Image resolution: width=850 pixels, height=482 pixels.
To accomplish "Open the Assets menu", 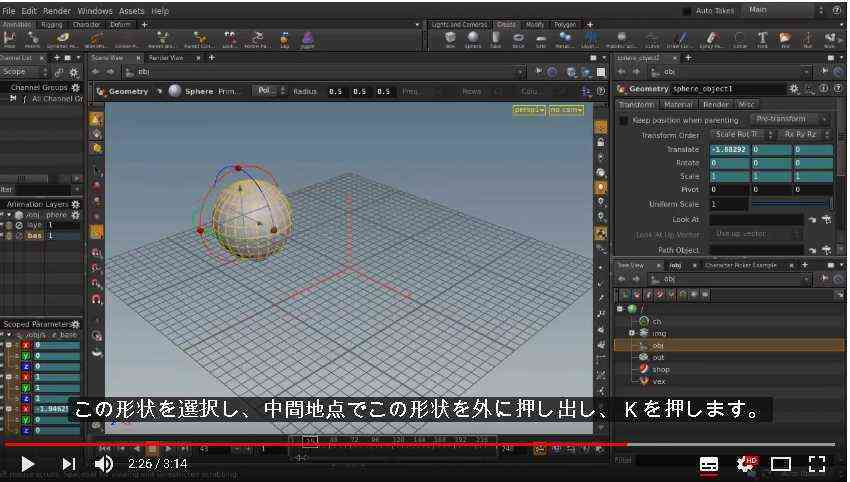I will click(132, 11).
